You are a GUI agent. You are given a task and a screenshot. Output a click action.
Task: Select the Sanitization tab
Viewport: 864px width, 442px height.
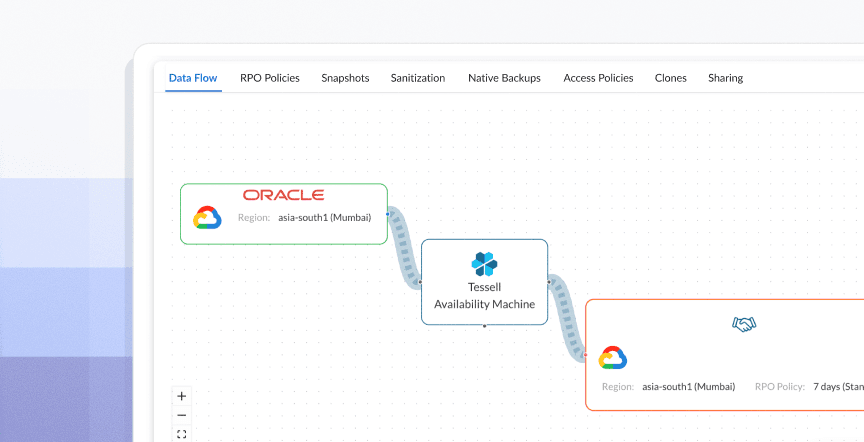click(418, 78)
